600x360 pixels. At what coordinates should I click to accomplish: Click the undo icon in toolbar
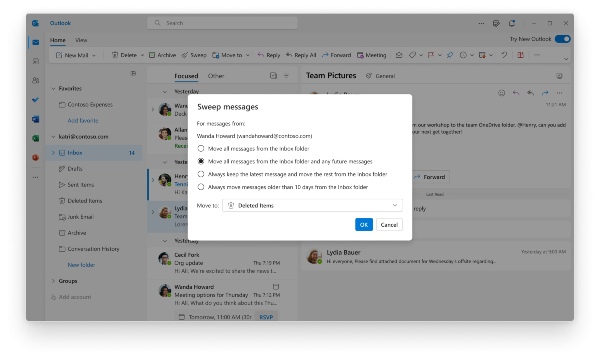[x=504, y=55]
